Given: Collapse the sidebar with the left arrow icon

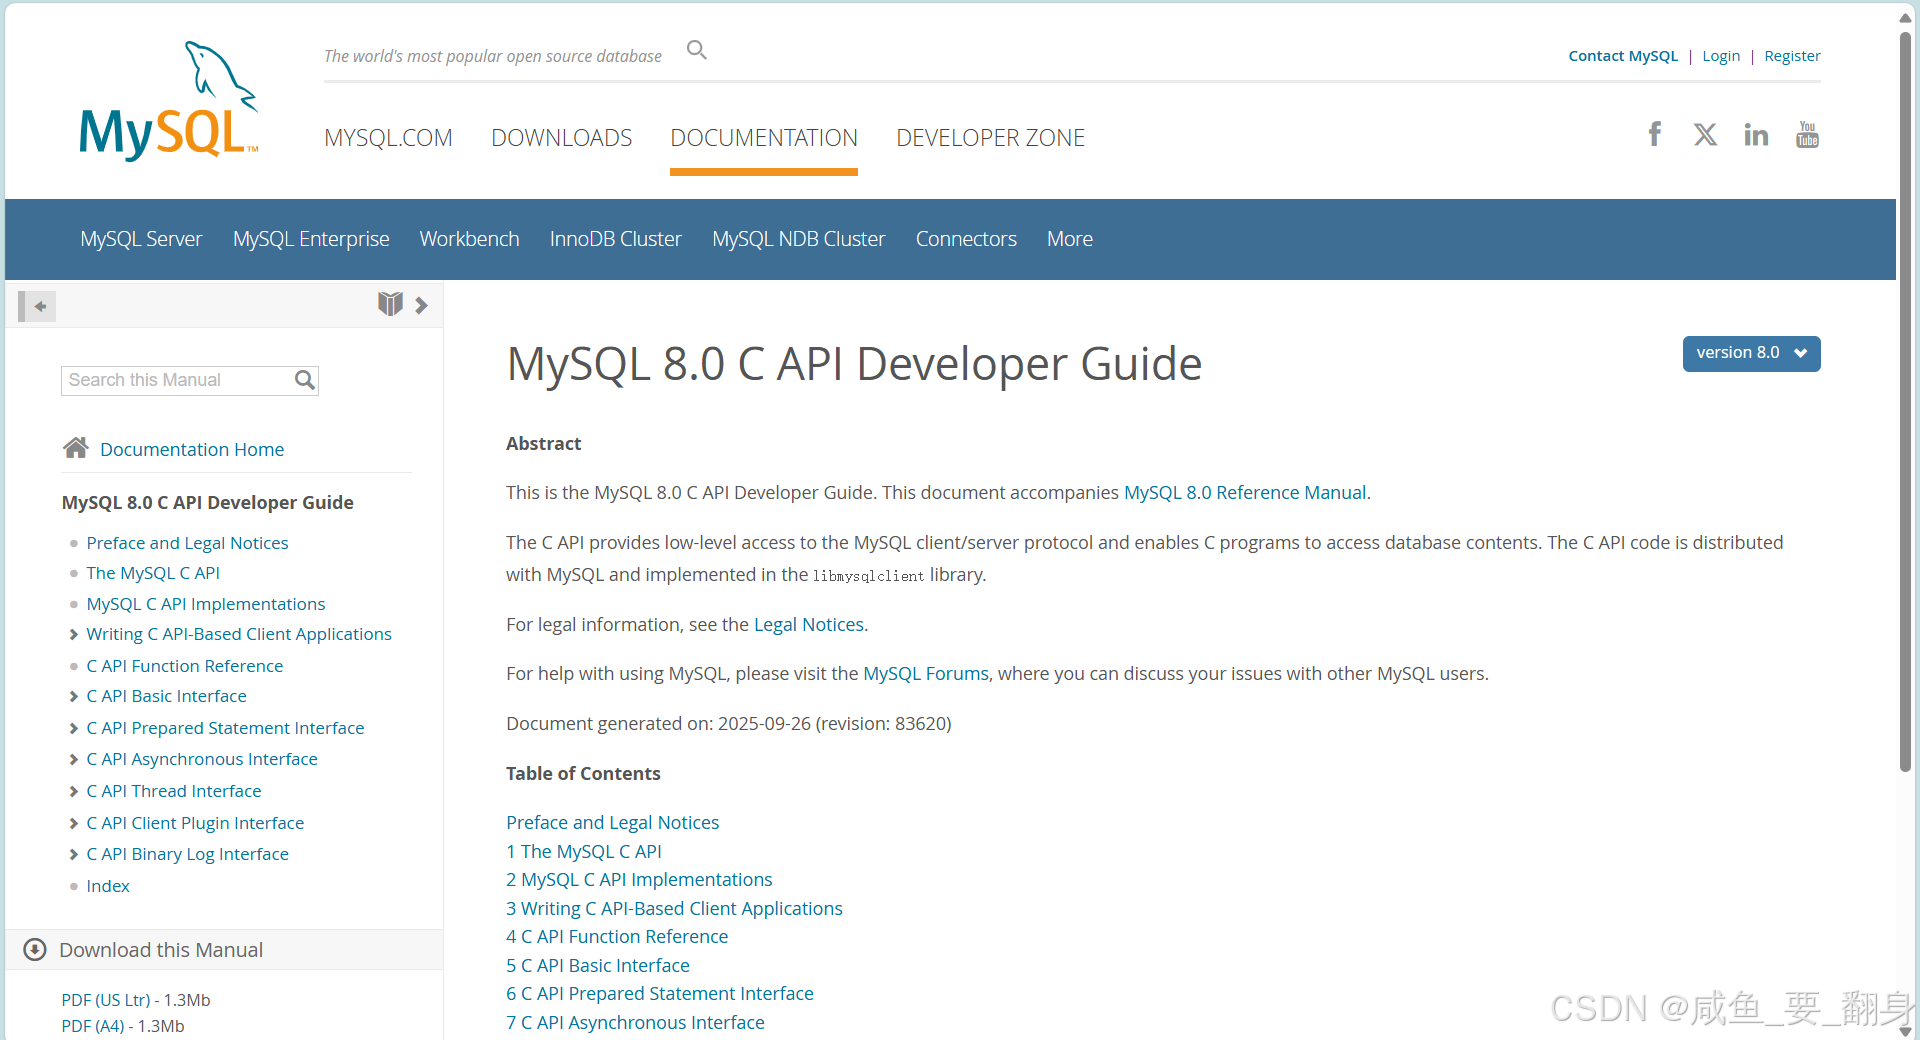Looking at the screenshot, I should 37,306.
